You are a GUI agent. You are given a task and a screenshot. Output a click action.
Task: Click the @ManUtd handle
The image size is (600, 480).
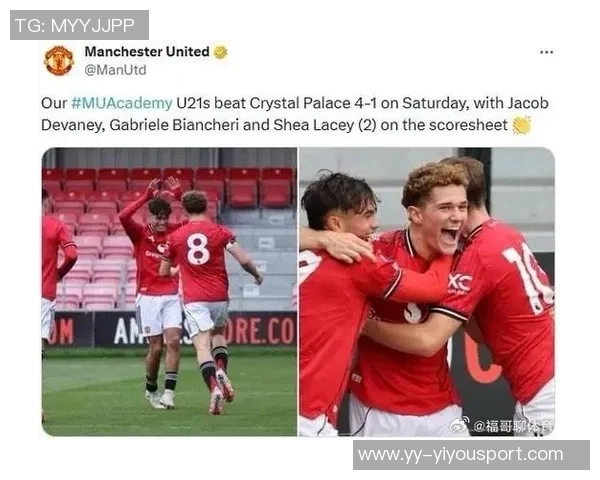[115, 70]
